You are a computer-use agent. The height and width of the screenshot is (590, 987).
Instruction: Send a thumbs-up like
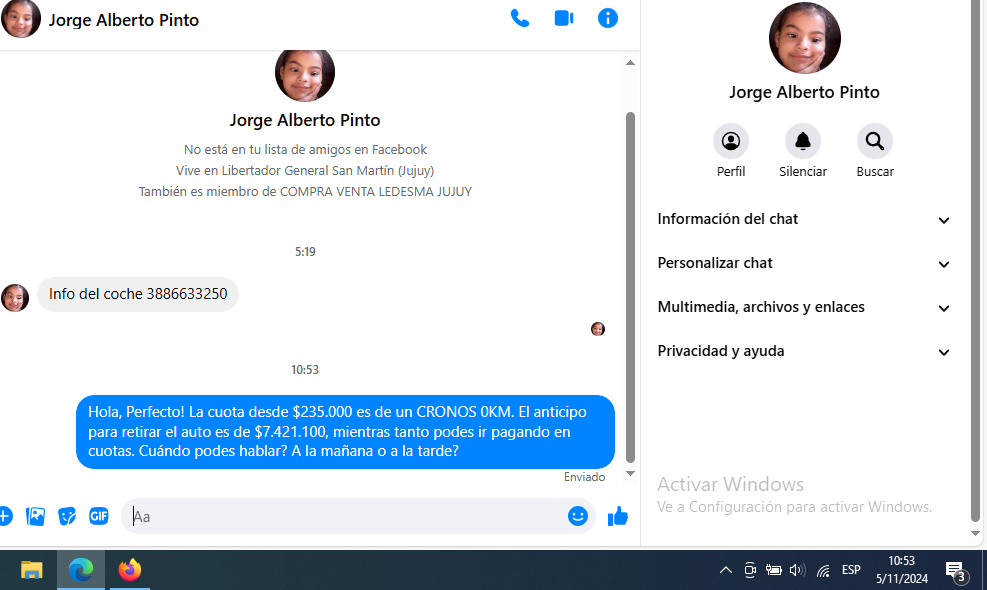coord(618,516)
